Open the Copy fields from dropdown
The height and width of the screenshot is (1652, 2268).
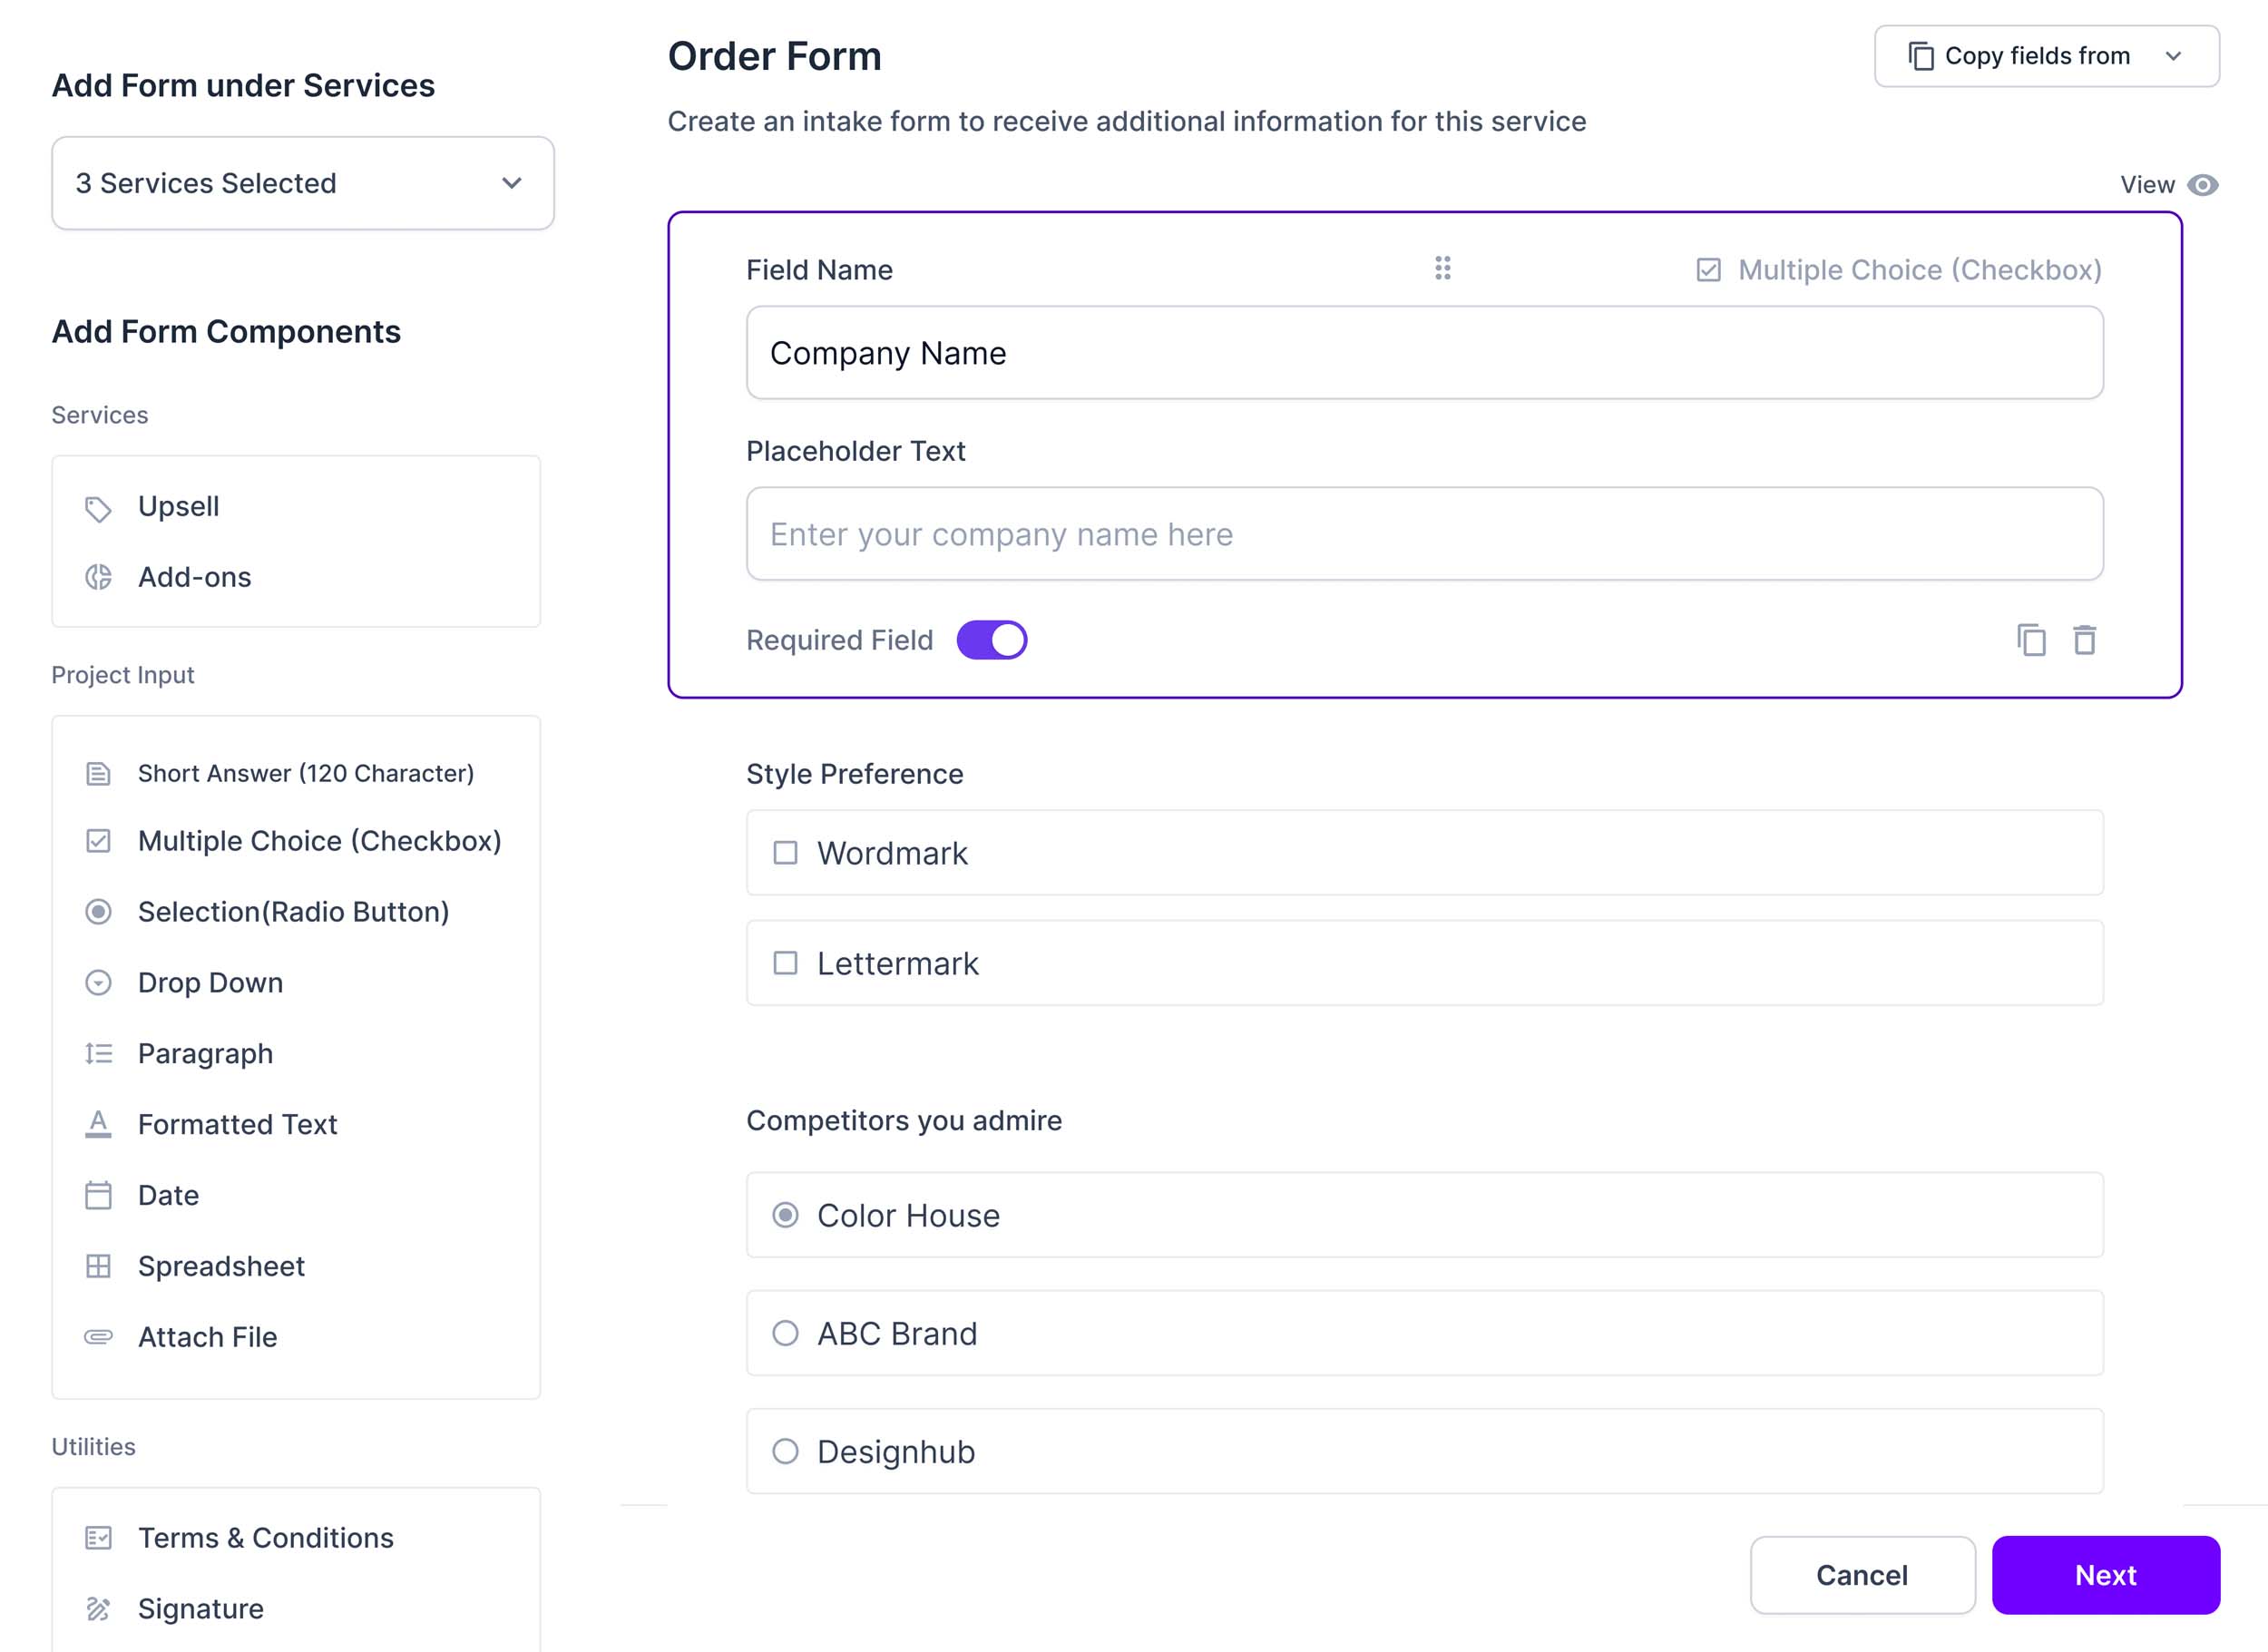pyautogui.click(x=2045, y=56)
